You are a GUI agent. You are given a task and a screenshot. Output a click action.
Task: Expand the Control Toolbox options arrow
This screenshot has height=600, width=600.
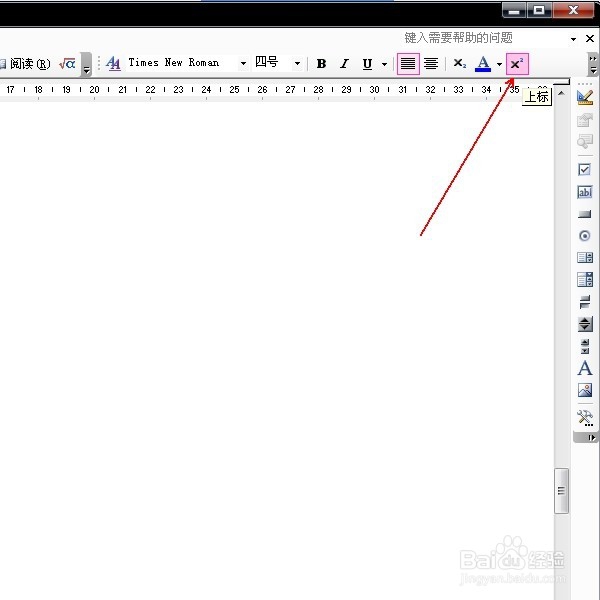pyautogui.click(x=591, y=437)
